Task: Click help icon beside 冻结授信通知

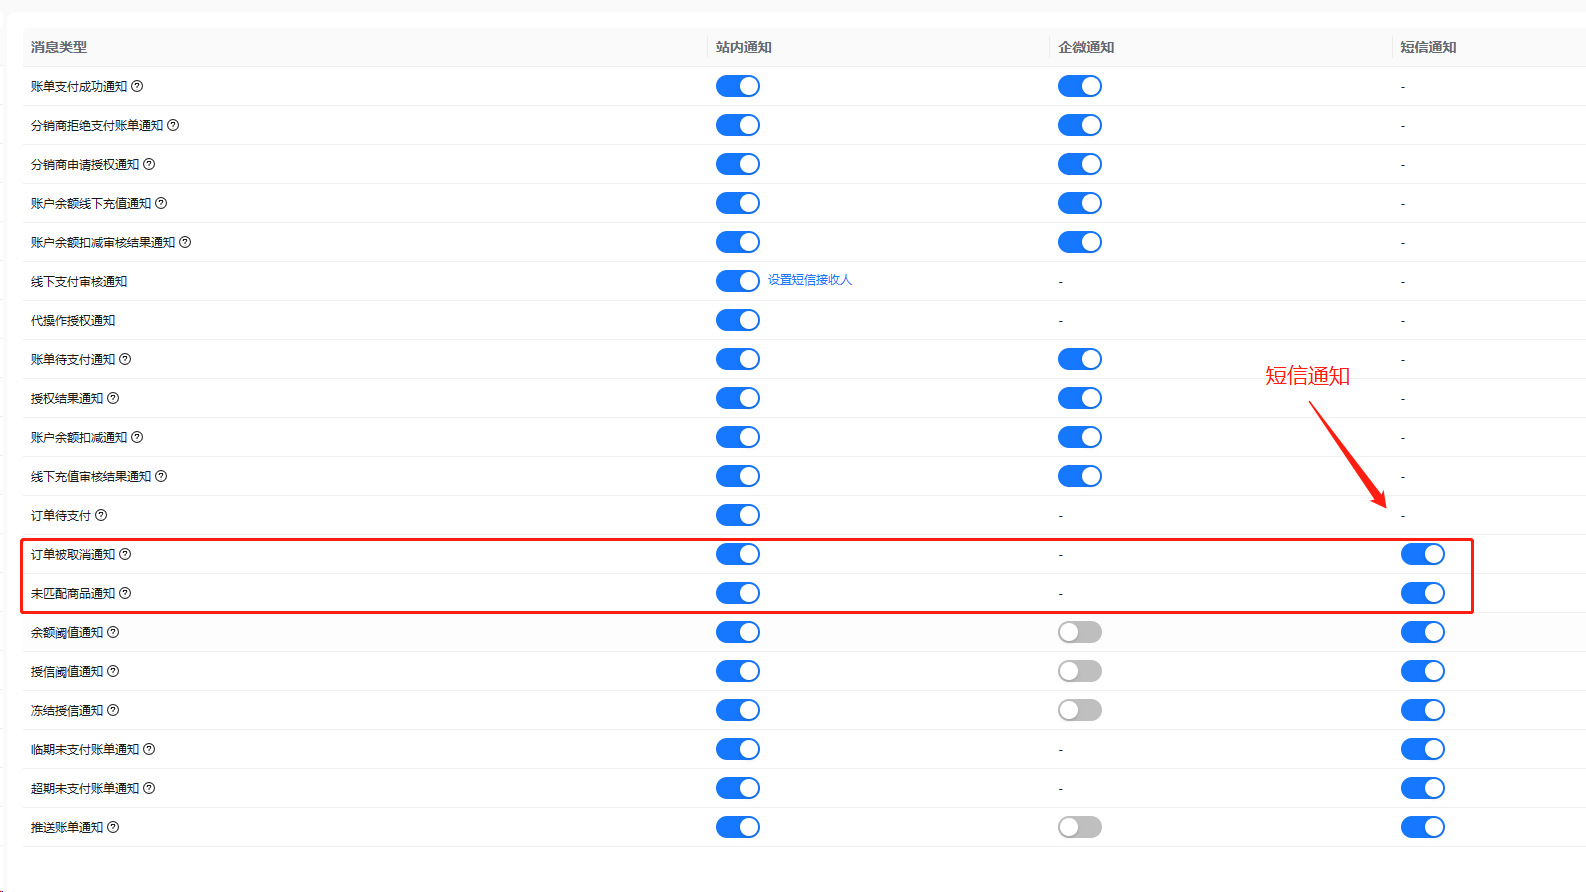Action: 113,710
